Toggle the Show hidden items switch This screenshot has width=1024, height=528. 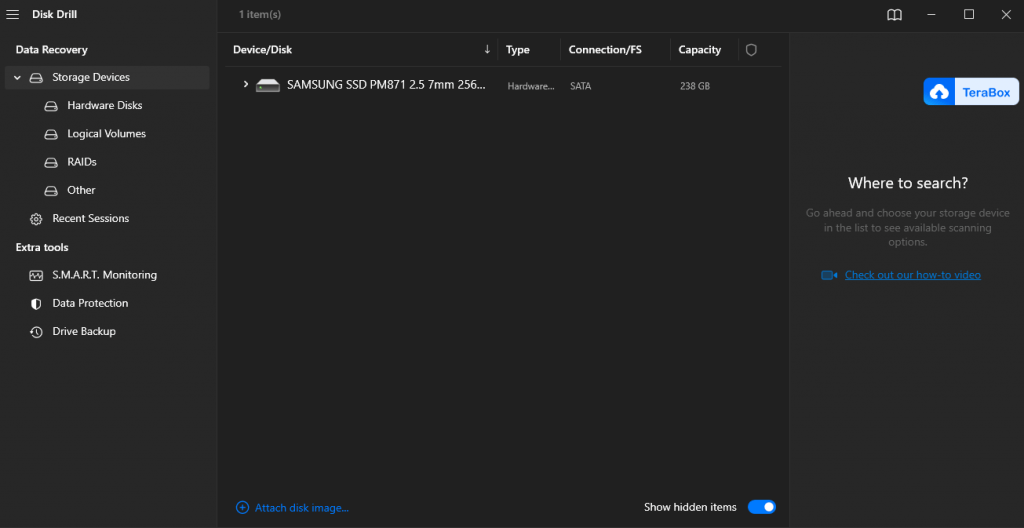click(x=761, y=507)
